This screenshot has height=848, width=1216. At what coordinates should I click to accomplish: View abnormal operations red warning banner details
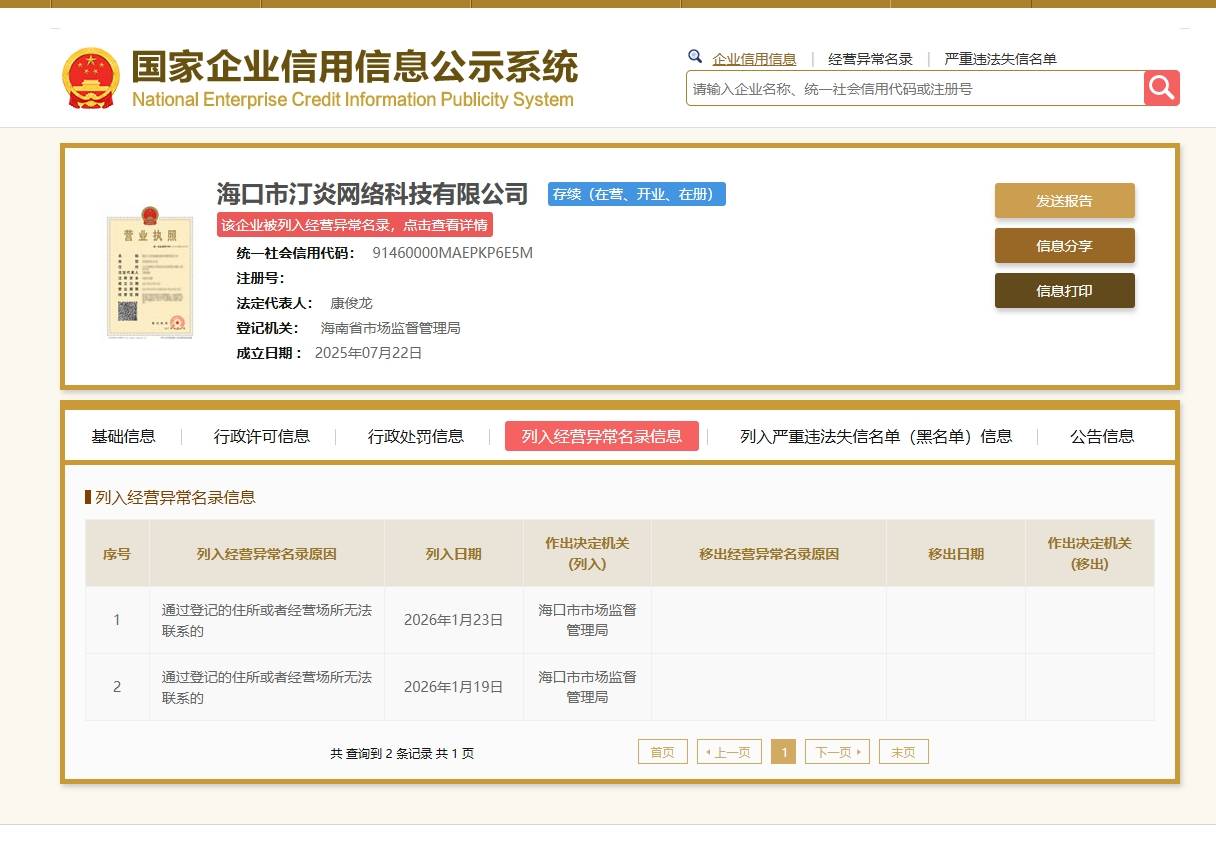click(x=355, y=225)
